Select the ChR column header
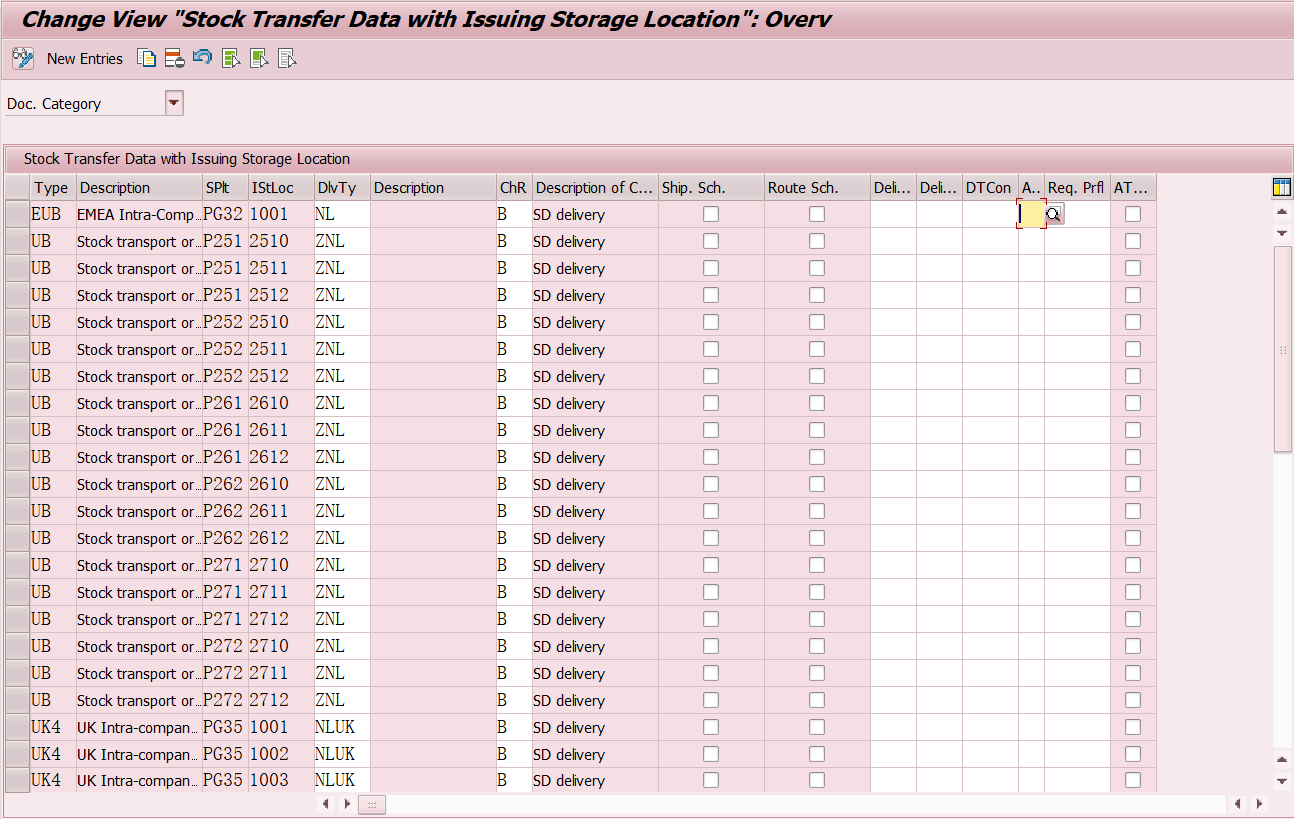 coord(514,188)
